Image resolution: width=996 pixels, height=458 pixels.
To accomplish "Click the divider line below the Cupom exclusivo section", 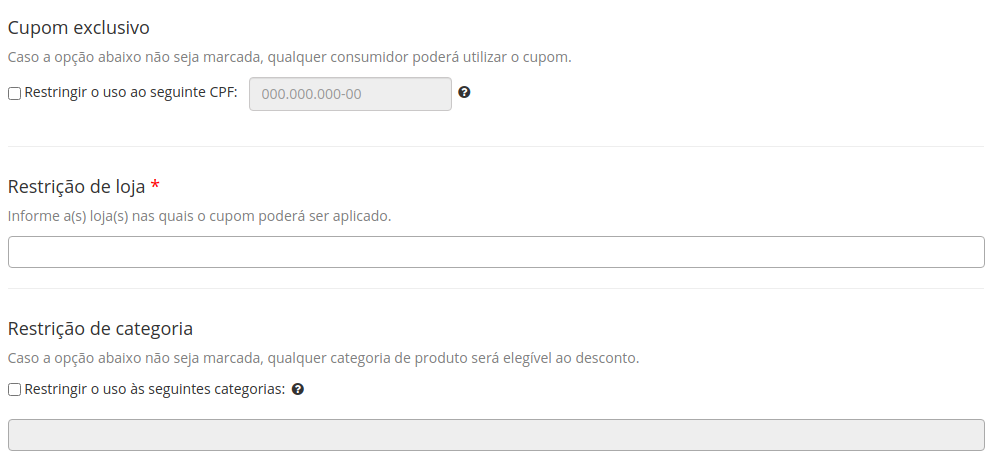I will 496,147.
